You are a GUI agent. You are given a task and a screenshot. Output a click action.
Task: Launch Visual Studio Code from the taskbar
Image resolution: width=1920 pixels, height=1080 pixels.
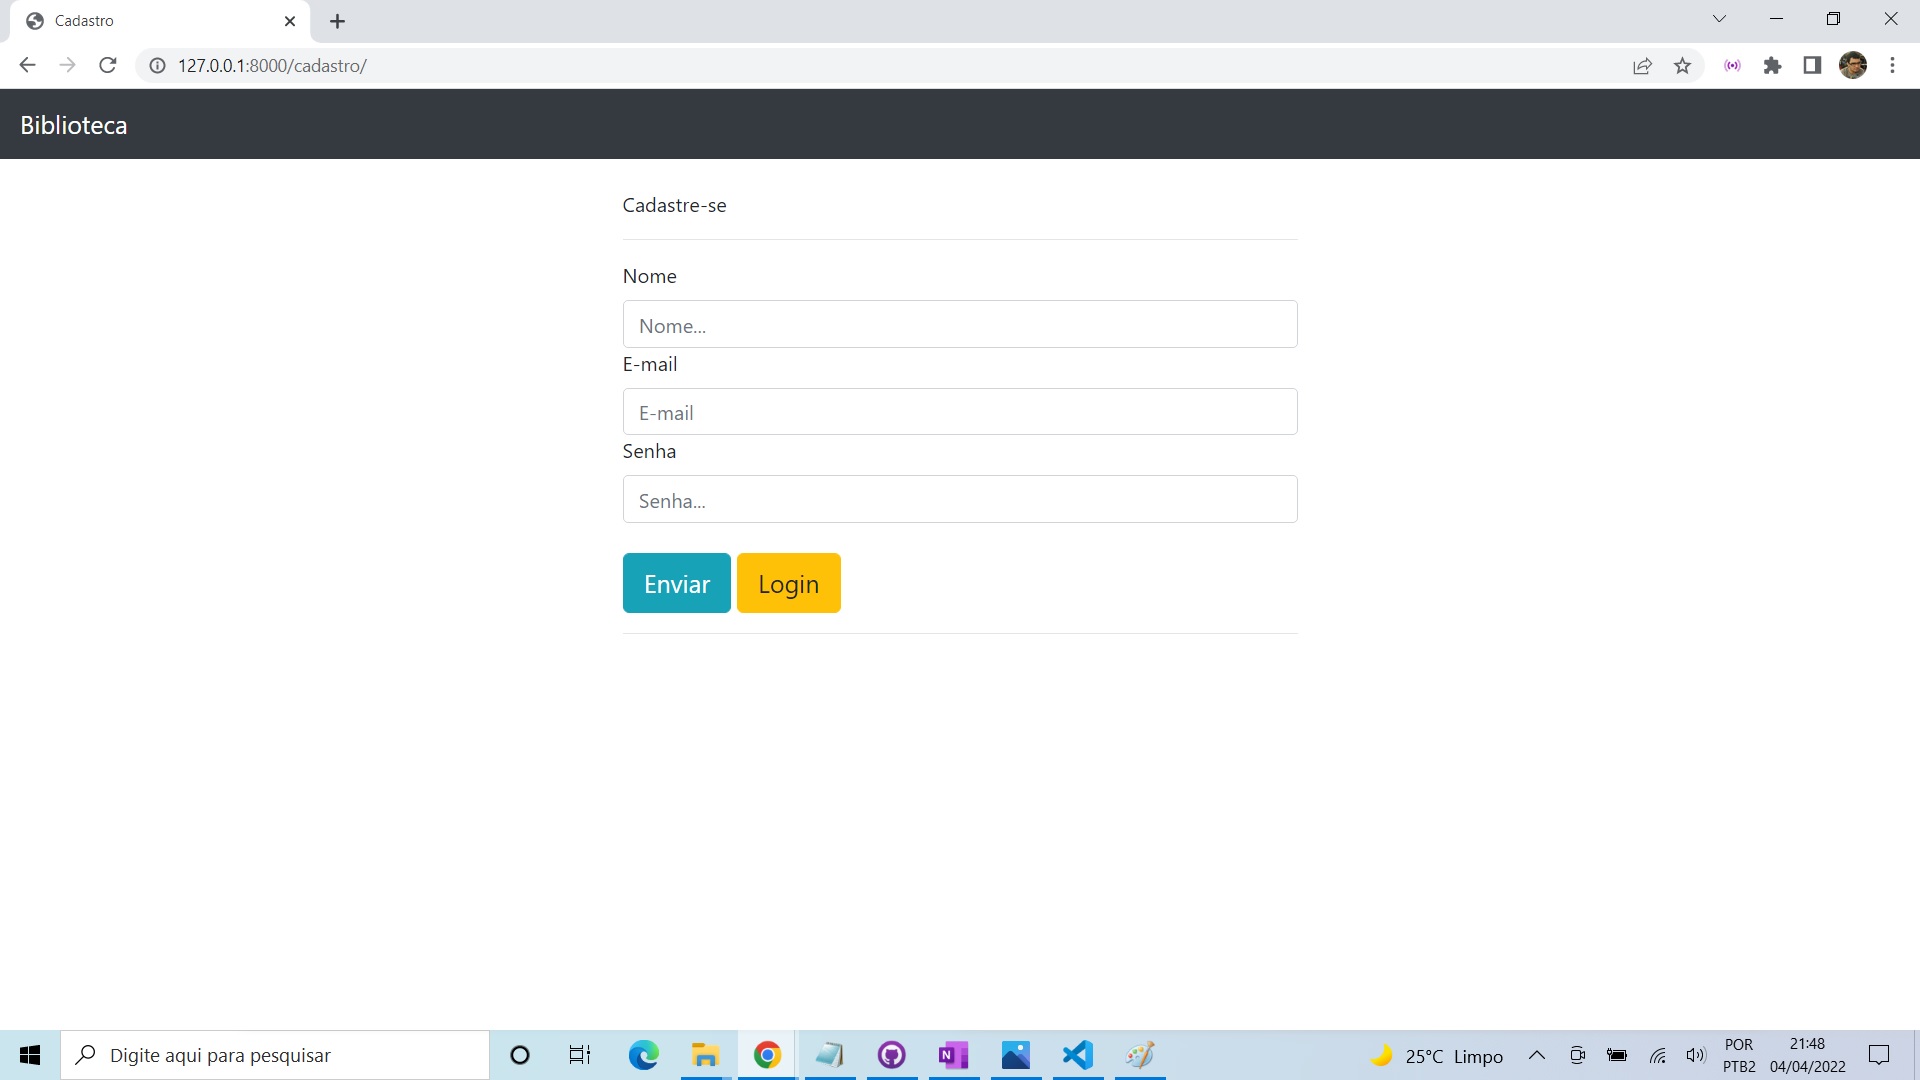point(1077,1055)
